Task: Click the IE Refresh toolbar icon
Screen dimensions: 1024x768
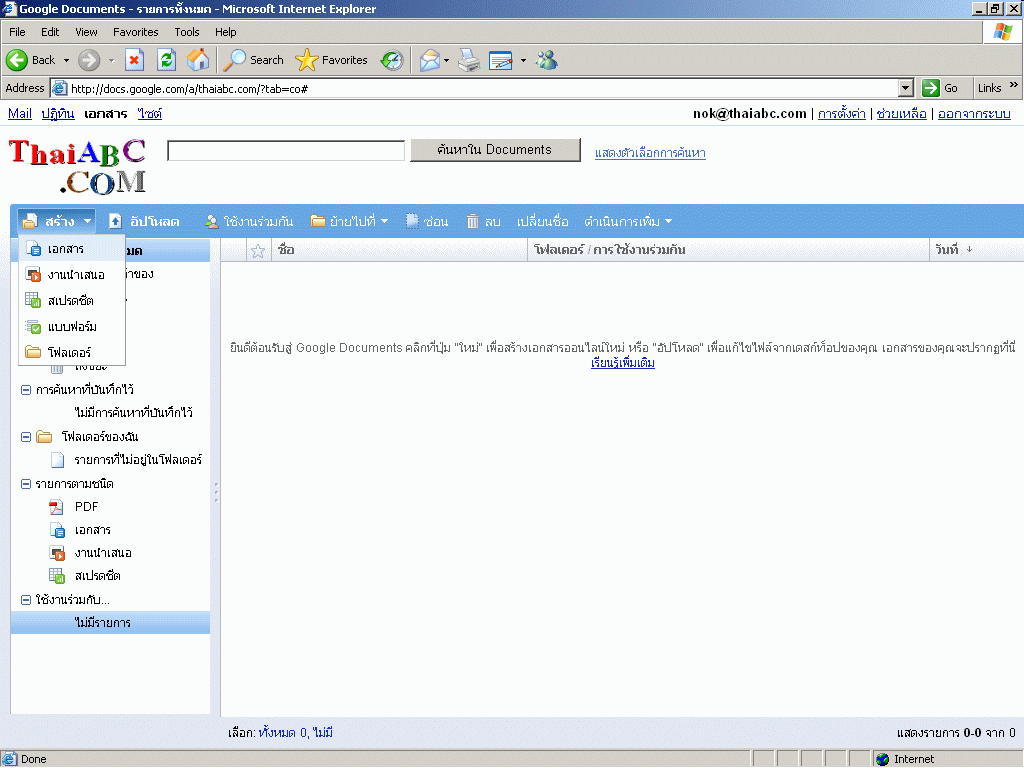Action: click(x=166, y=60)
